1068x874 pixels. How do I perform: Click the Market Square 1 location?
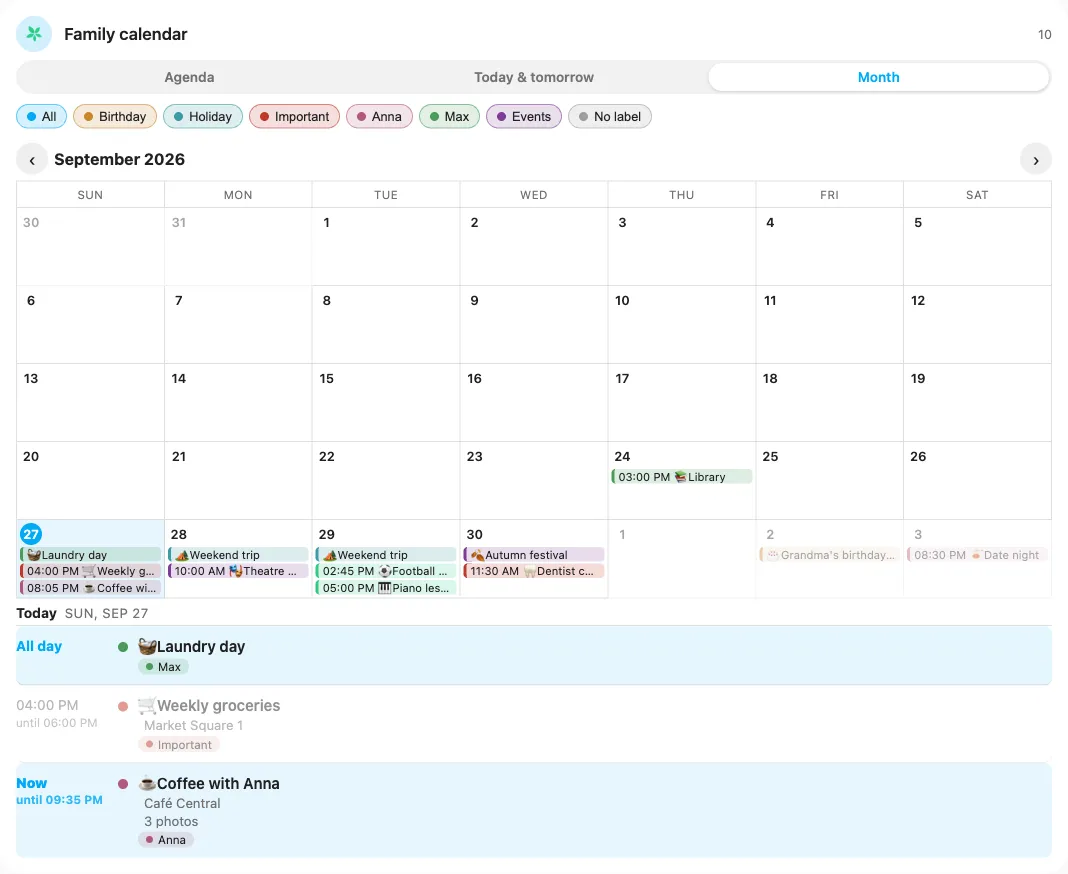[193, 725]
